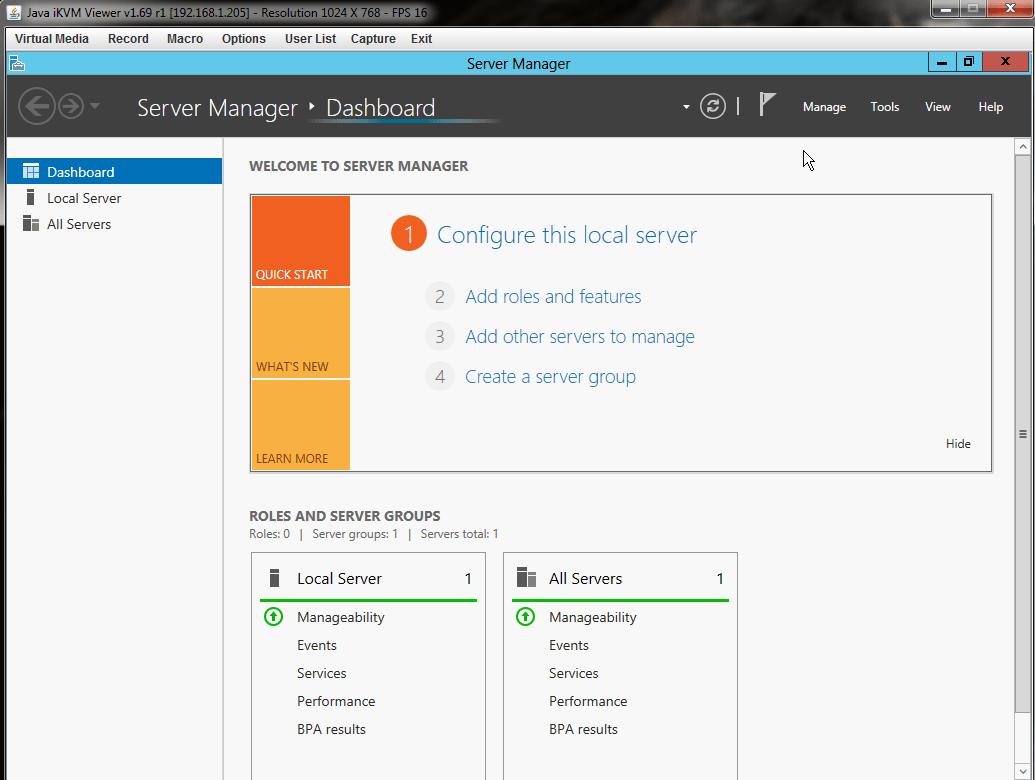The height and width of the screenshot is (780, 1035).
Task: Click the vertical scrollbar down arrow
Action: [1023, 770]
